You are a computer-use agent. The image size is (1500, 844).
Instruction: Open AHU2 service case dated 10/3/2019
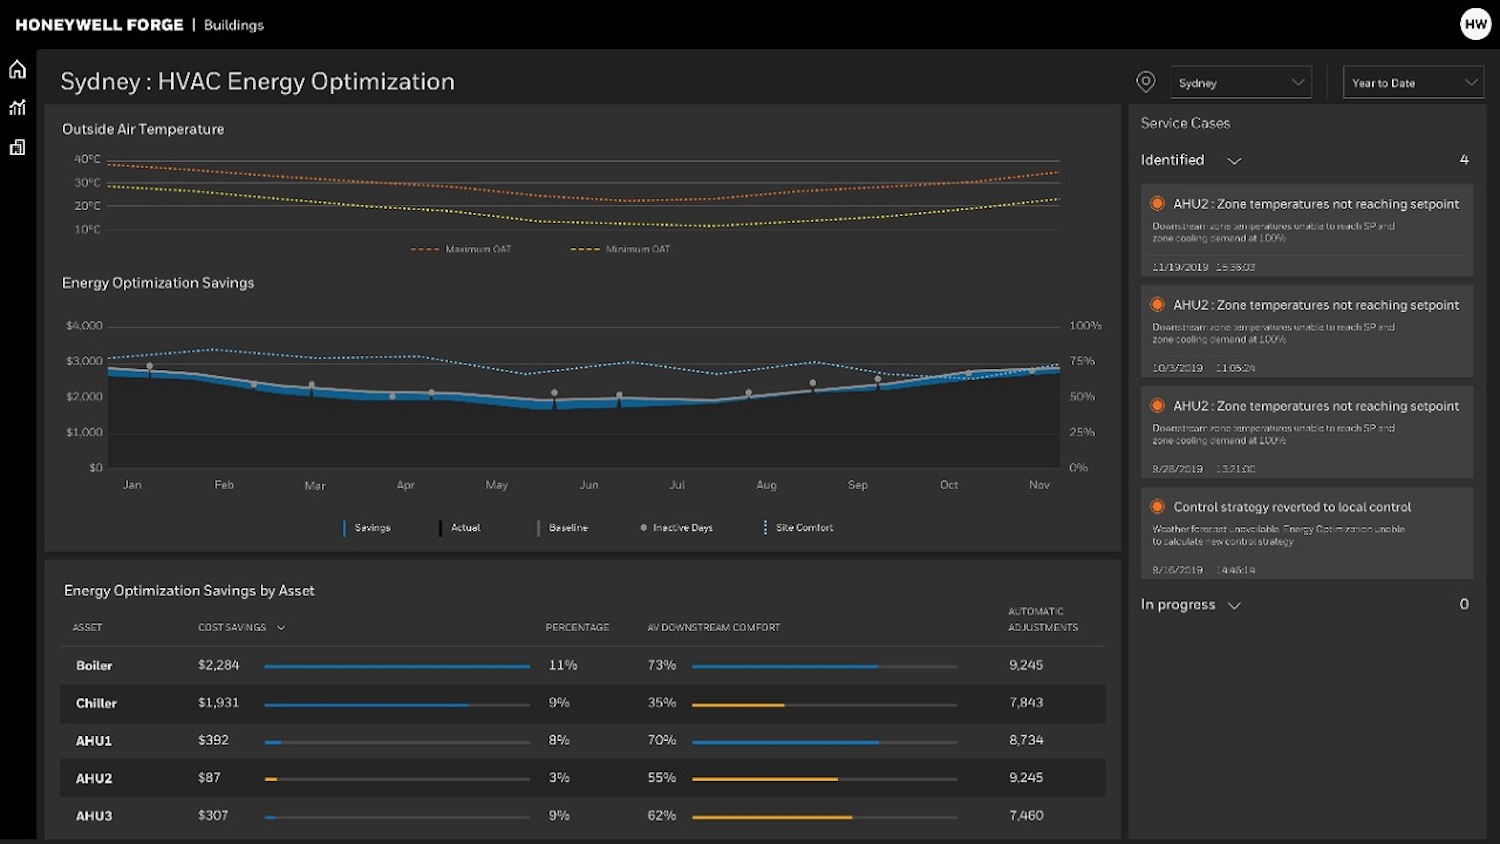pyautogui.click(x=1307, y=331)
